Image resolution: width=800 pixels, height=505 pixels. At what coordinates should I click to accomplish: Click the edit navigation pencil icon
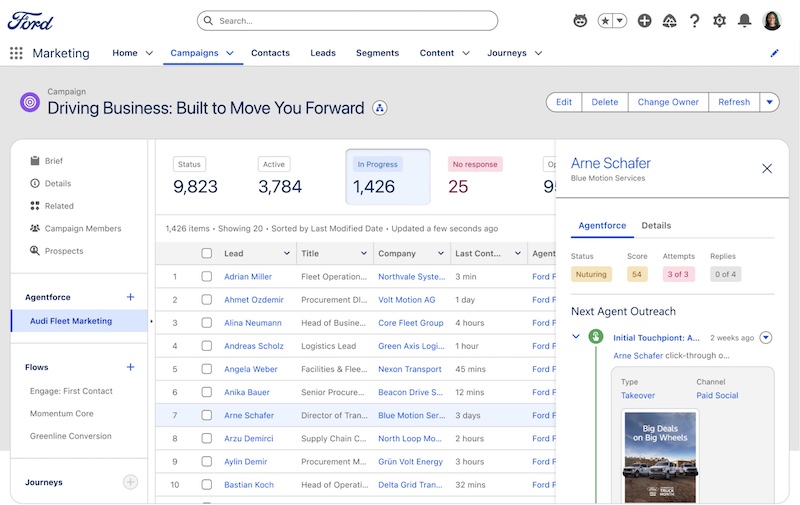click(x=774, y=53)
